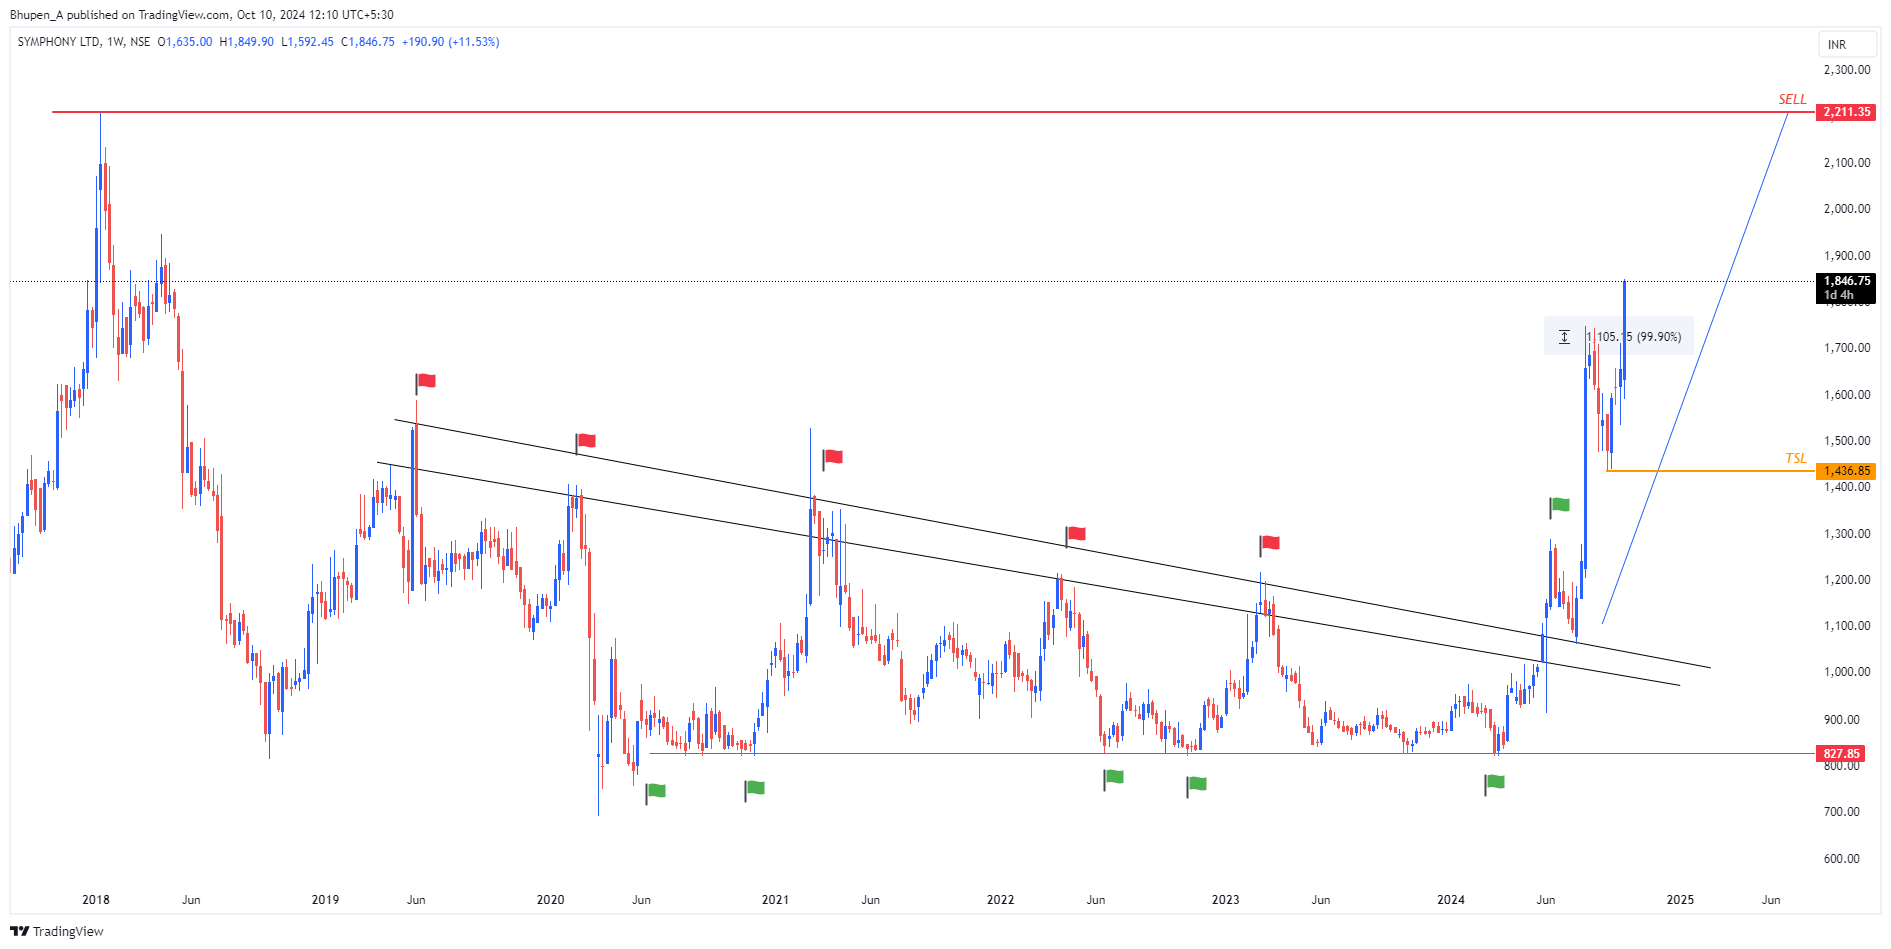Click the 600.00 price axis label

1842,859
